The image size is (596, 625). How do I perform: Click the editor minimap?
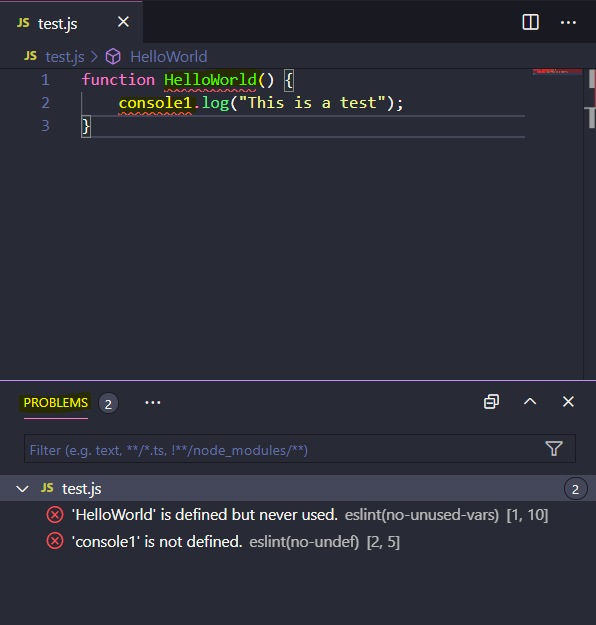pyautogui.click(x=557, y=72)
